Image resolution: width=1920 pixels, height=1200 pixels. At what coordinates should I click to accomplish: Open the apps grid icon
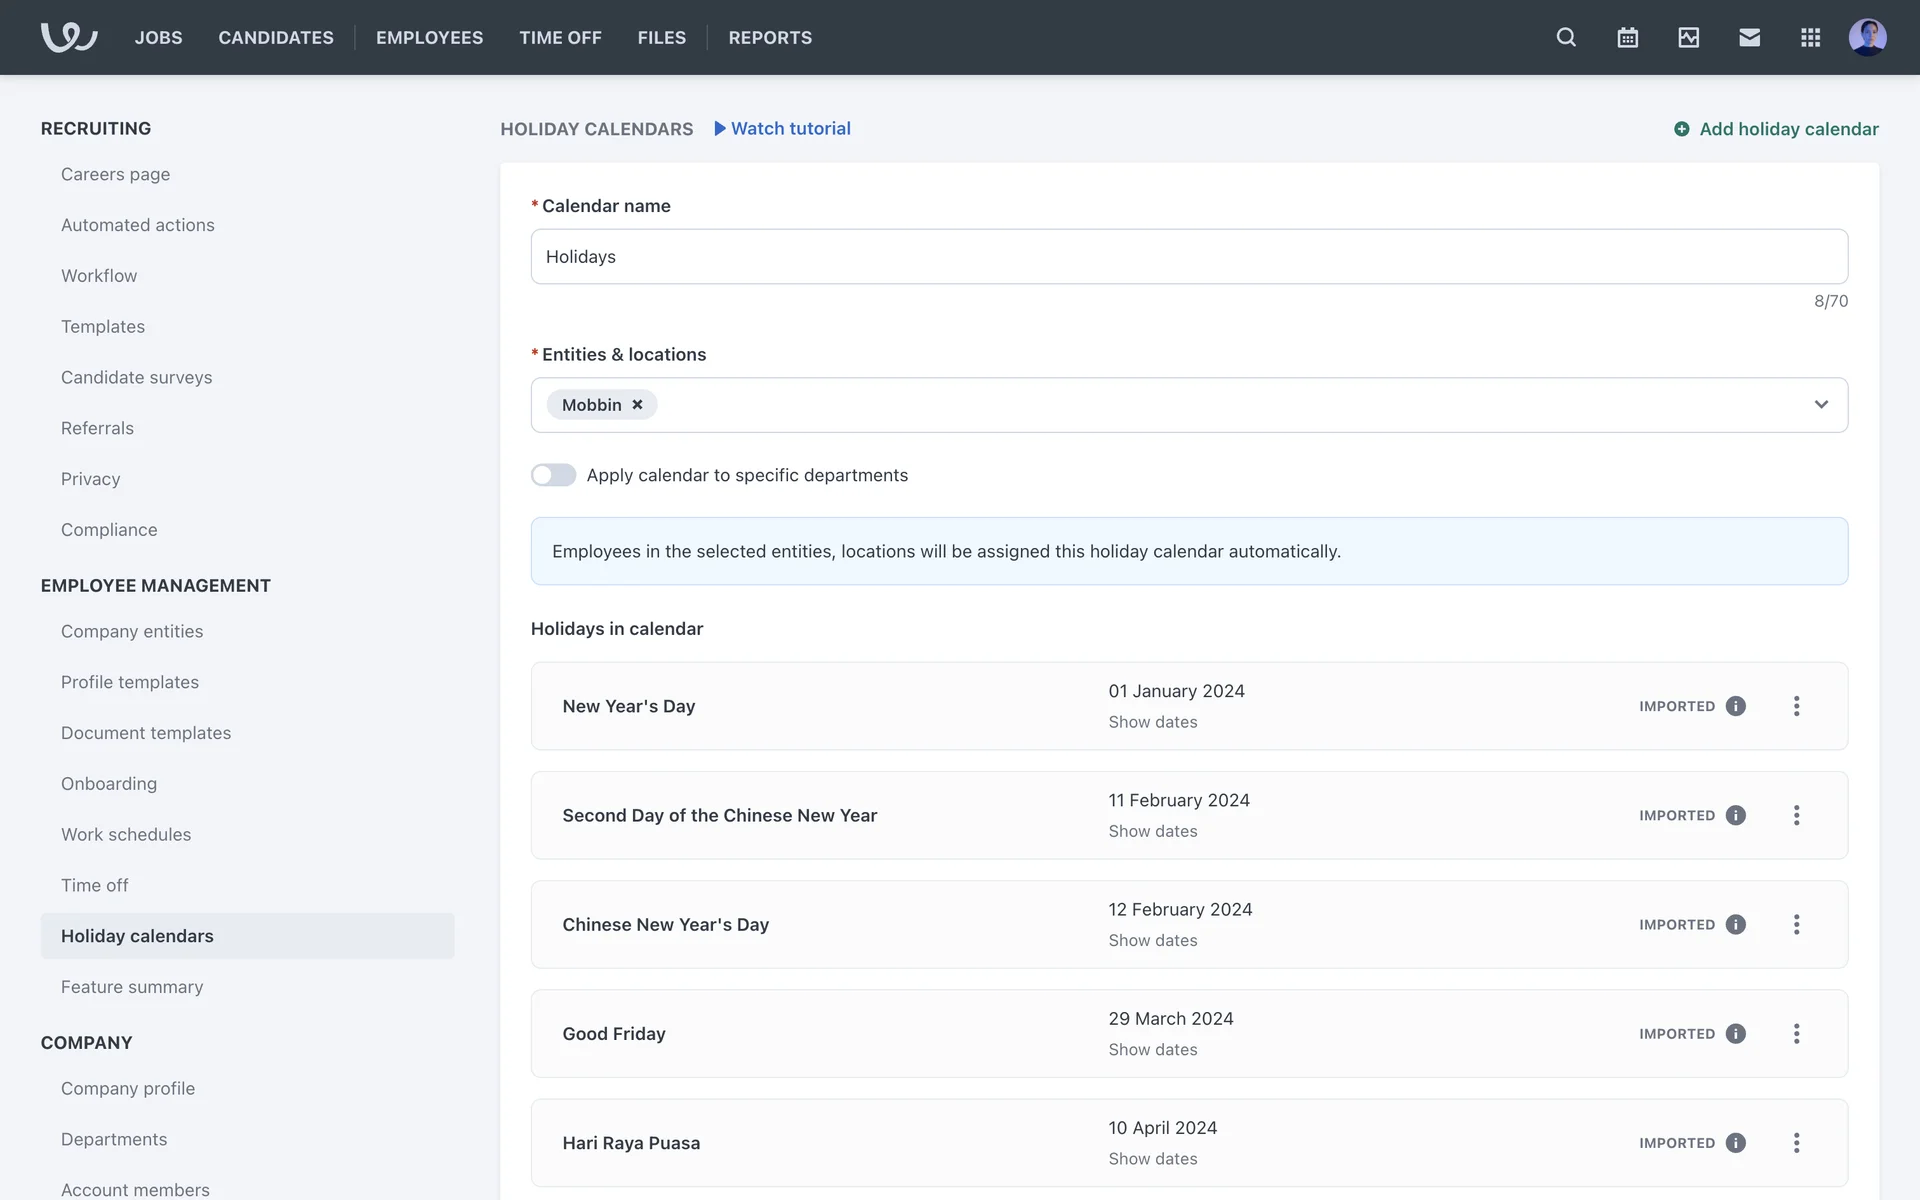point(1810,37)
